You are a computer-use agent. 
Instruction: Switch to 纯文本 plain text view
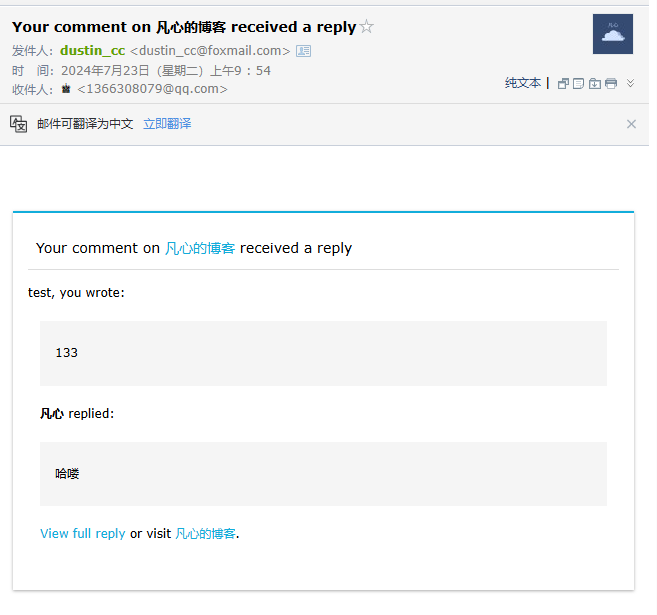[522, 83]
